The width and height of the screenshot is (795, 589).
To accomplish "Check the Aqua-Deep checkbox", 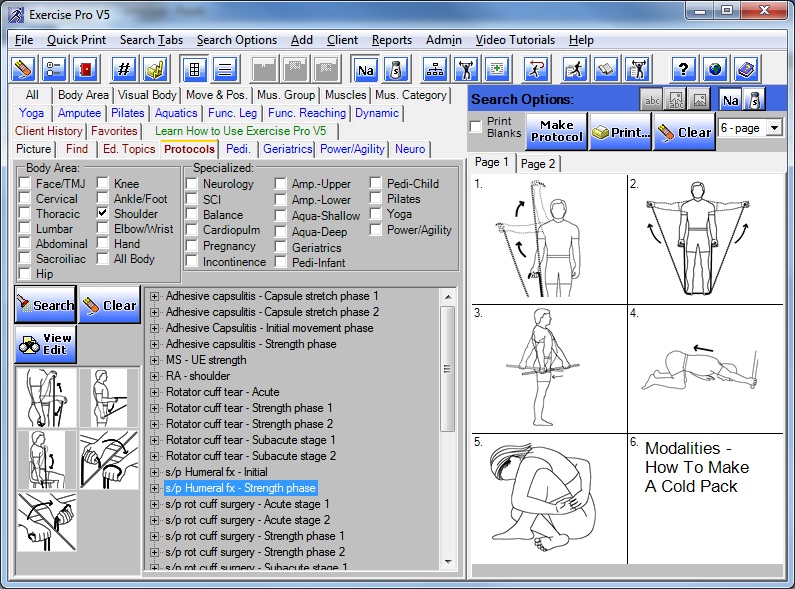I will pyautogui.click(x=280, y=232).
